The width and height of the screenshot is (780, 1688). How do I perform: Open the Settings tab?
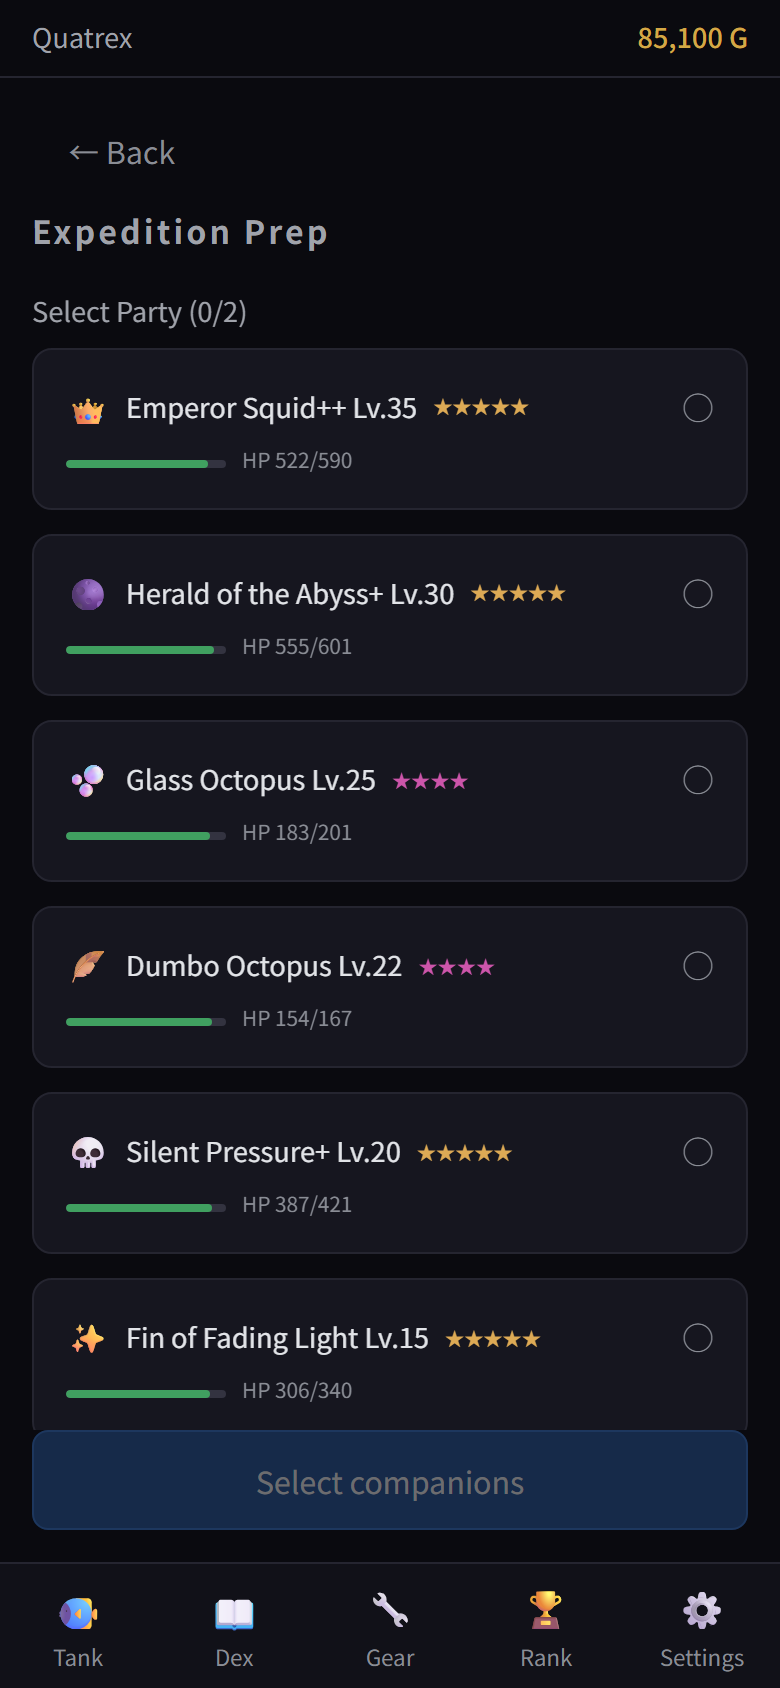point(702,1630)
